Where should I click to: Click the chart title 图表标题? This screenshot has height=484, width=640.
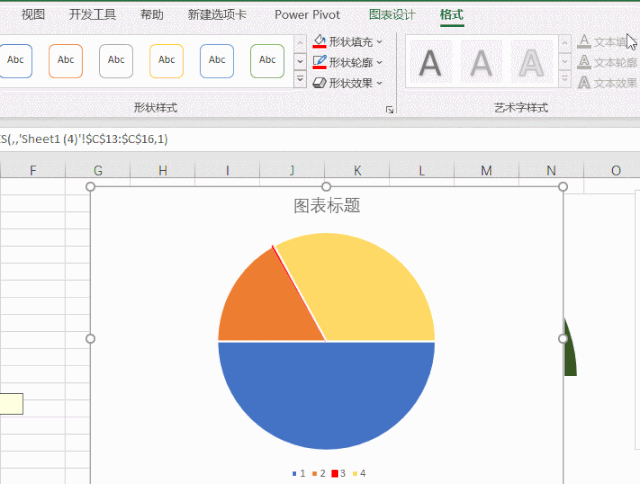click(327, 206)
